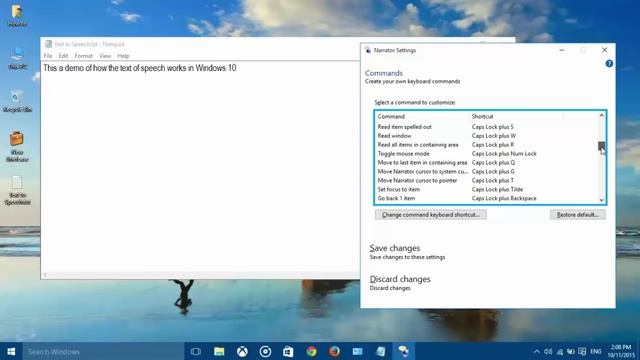Click the Discard changes link
Image resolution: width=640 pixels, height=360 pixels.
tap(400, 279)
